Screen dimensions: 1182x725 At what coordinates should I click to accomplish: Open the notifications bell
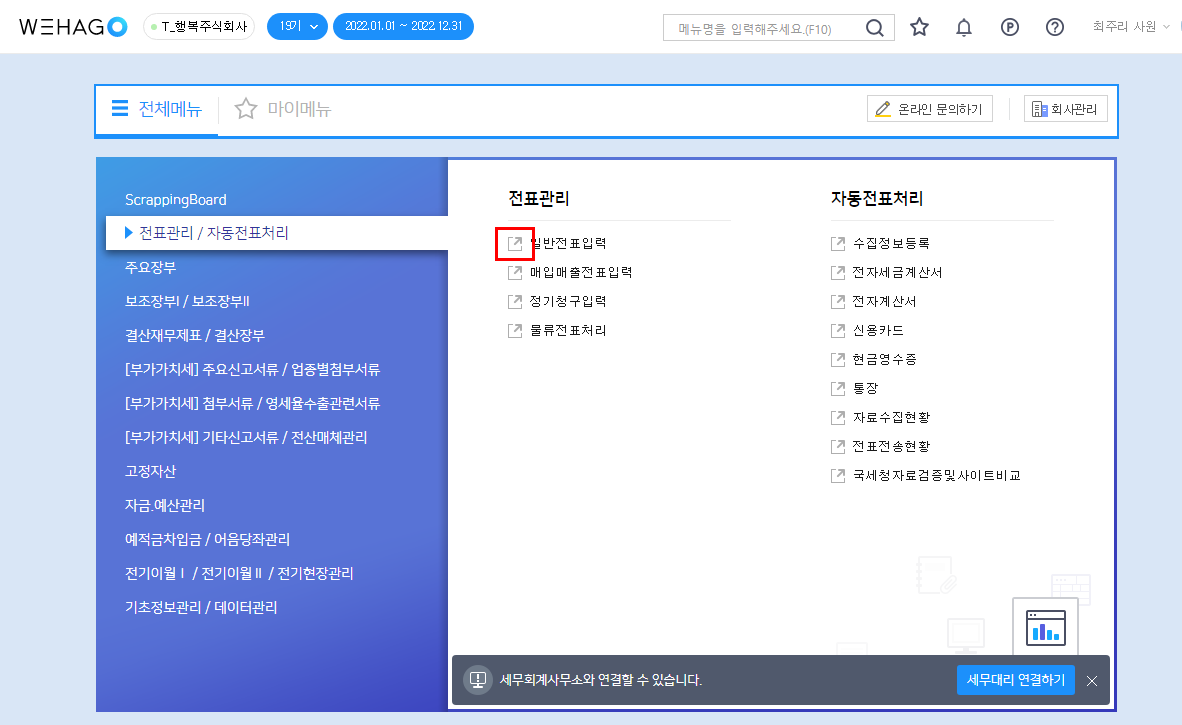pos(964,27)
